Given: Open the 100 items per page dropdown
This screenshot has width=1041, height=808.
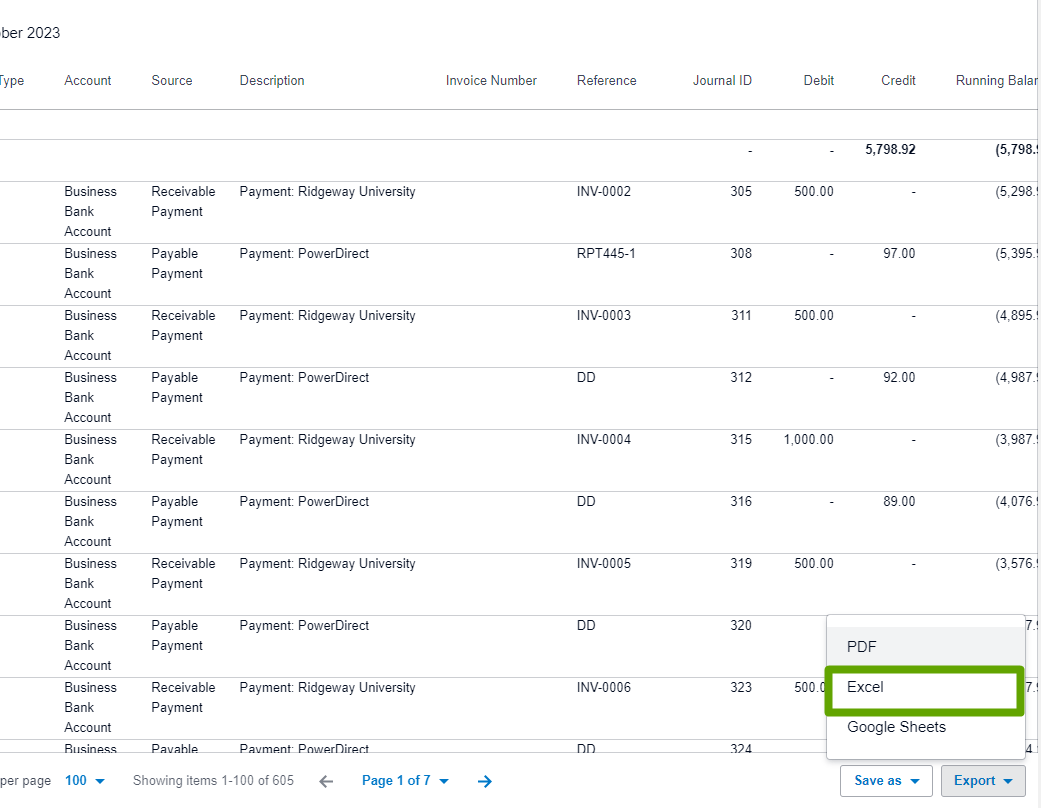Looking at the screenshot, I should point(80,780).
